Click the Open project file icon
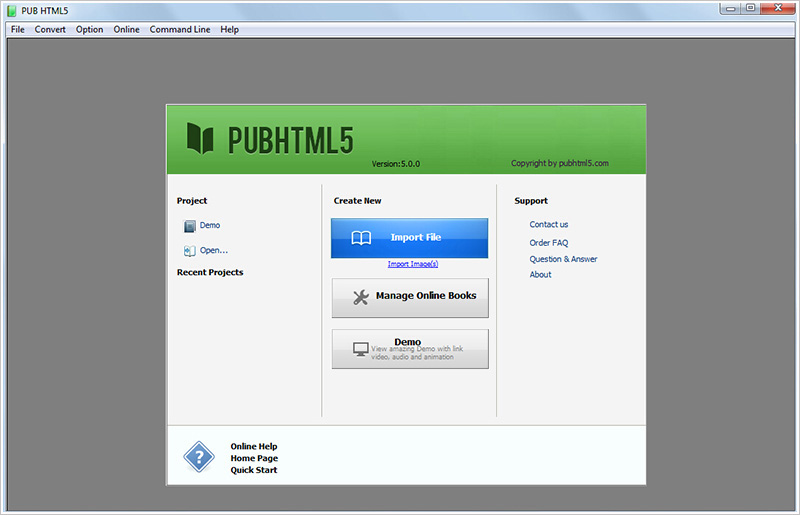Viewport: 800px width, 515px height. 189,251
